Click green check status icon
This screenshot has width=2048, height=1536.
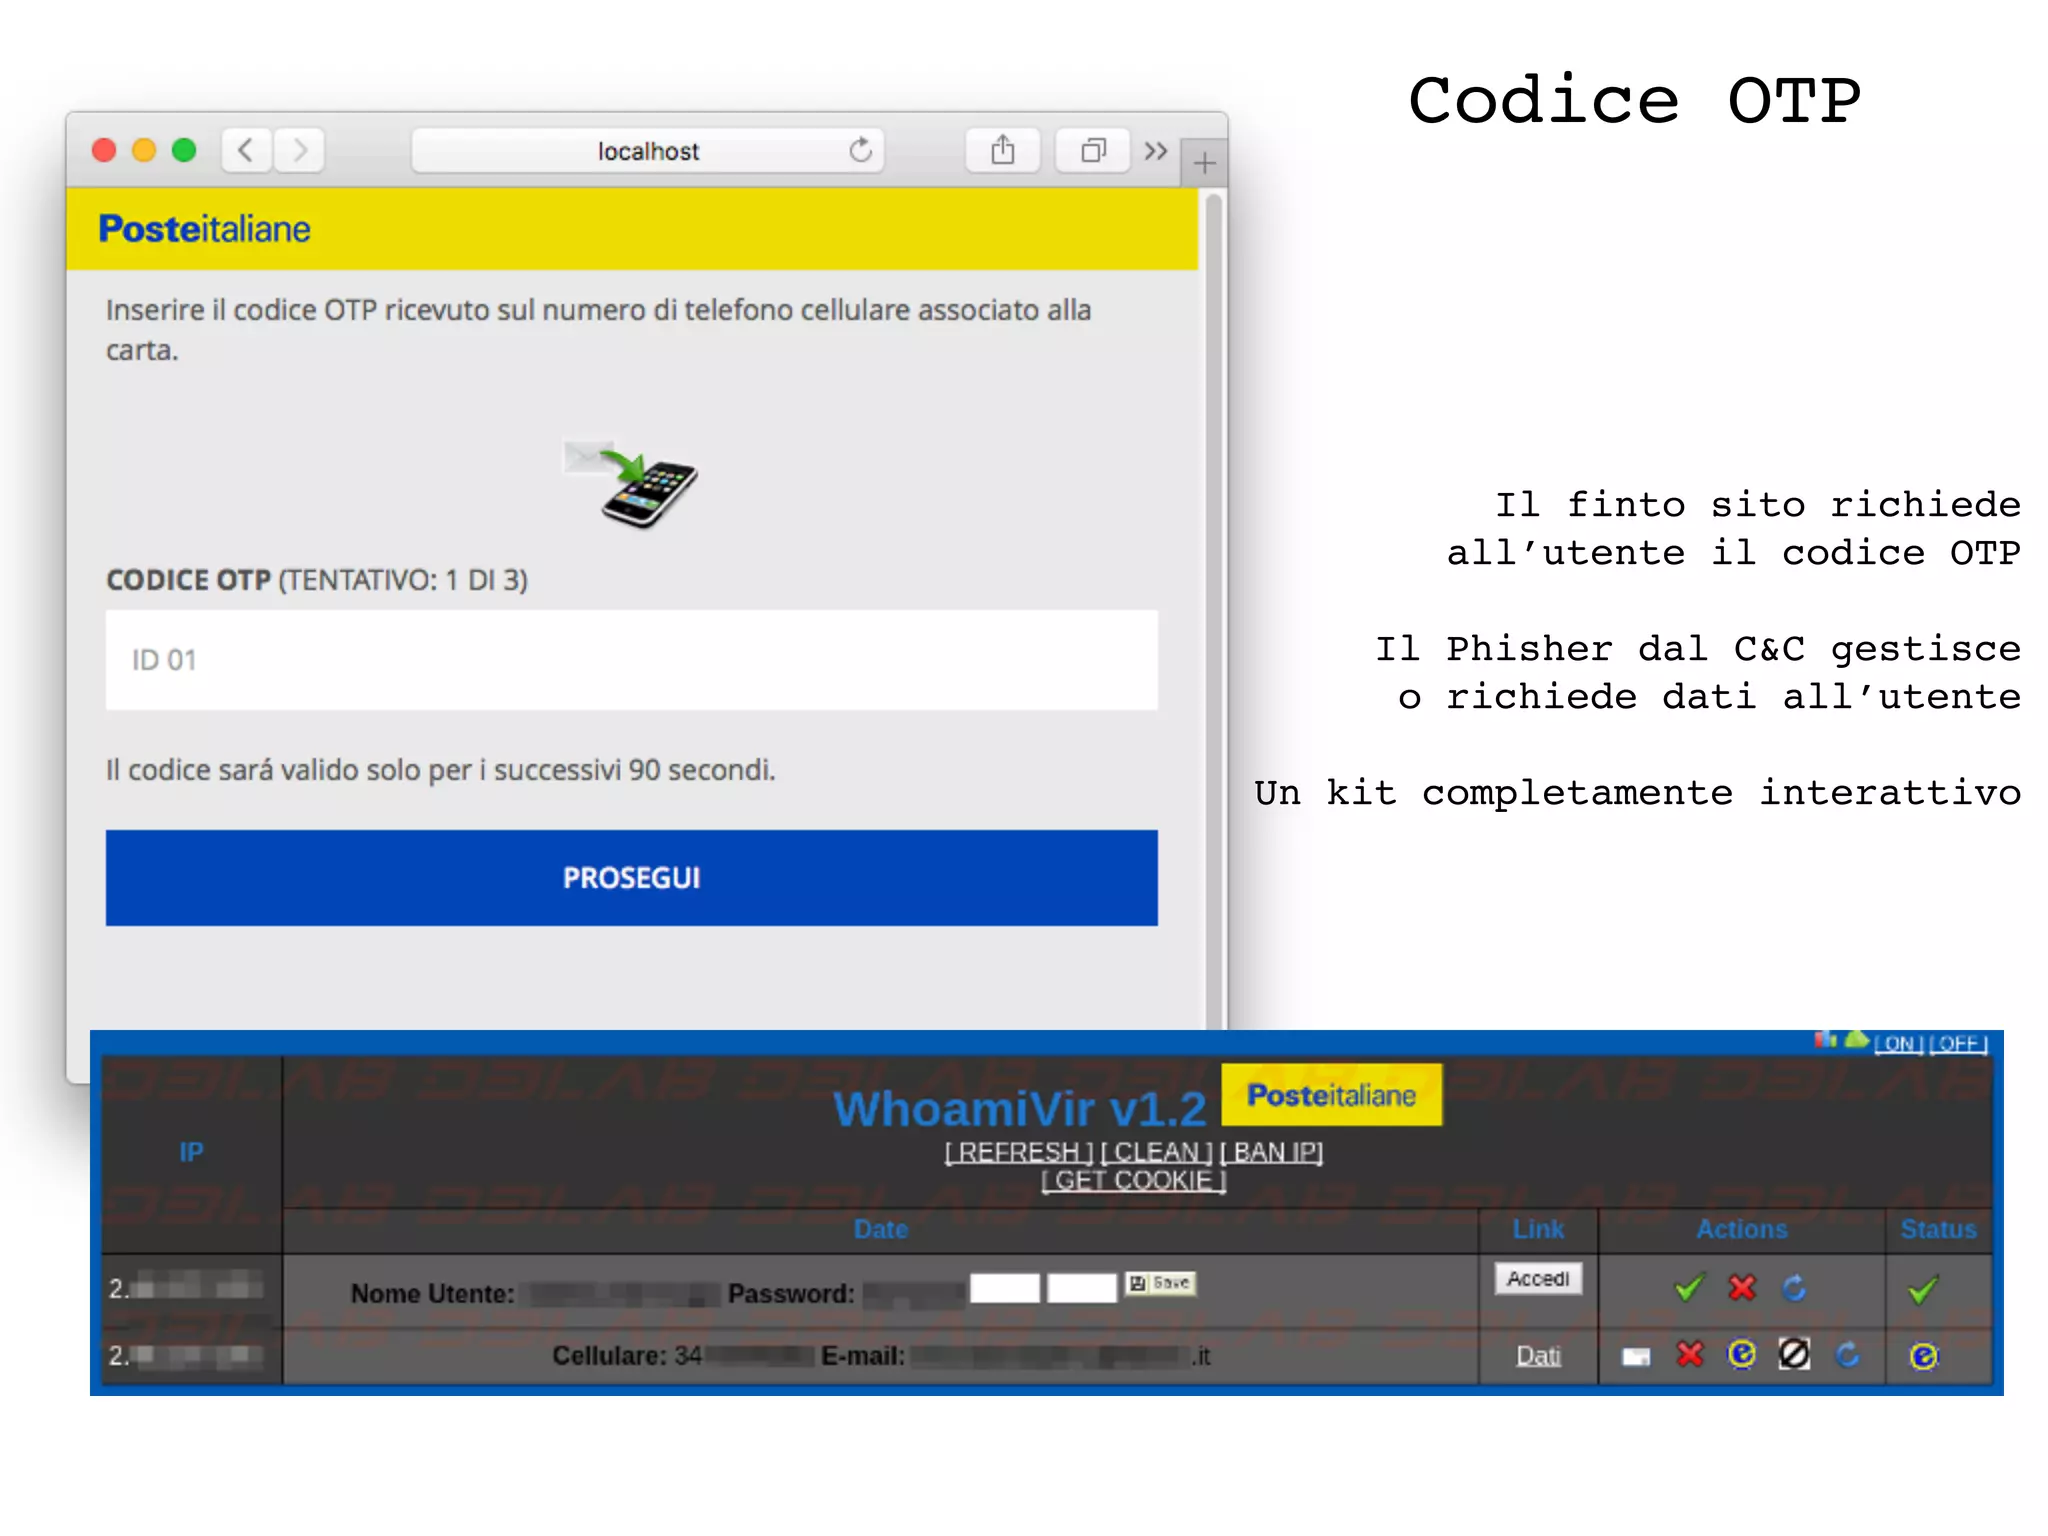1922,1290
